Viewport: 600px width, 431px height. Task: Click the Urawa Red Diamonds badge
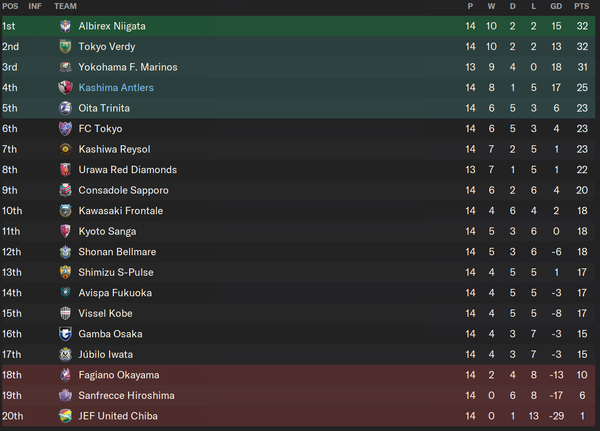[65, 170]
